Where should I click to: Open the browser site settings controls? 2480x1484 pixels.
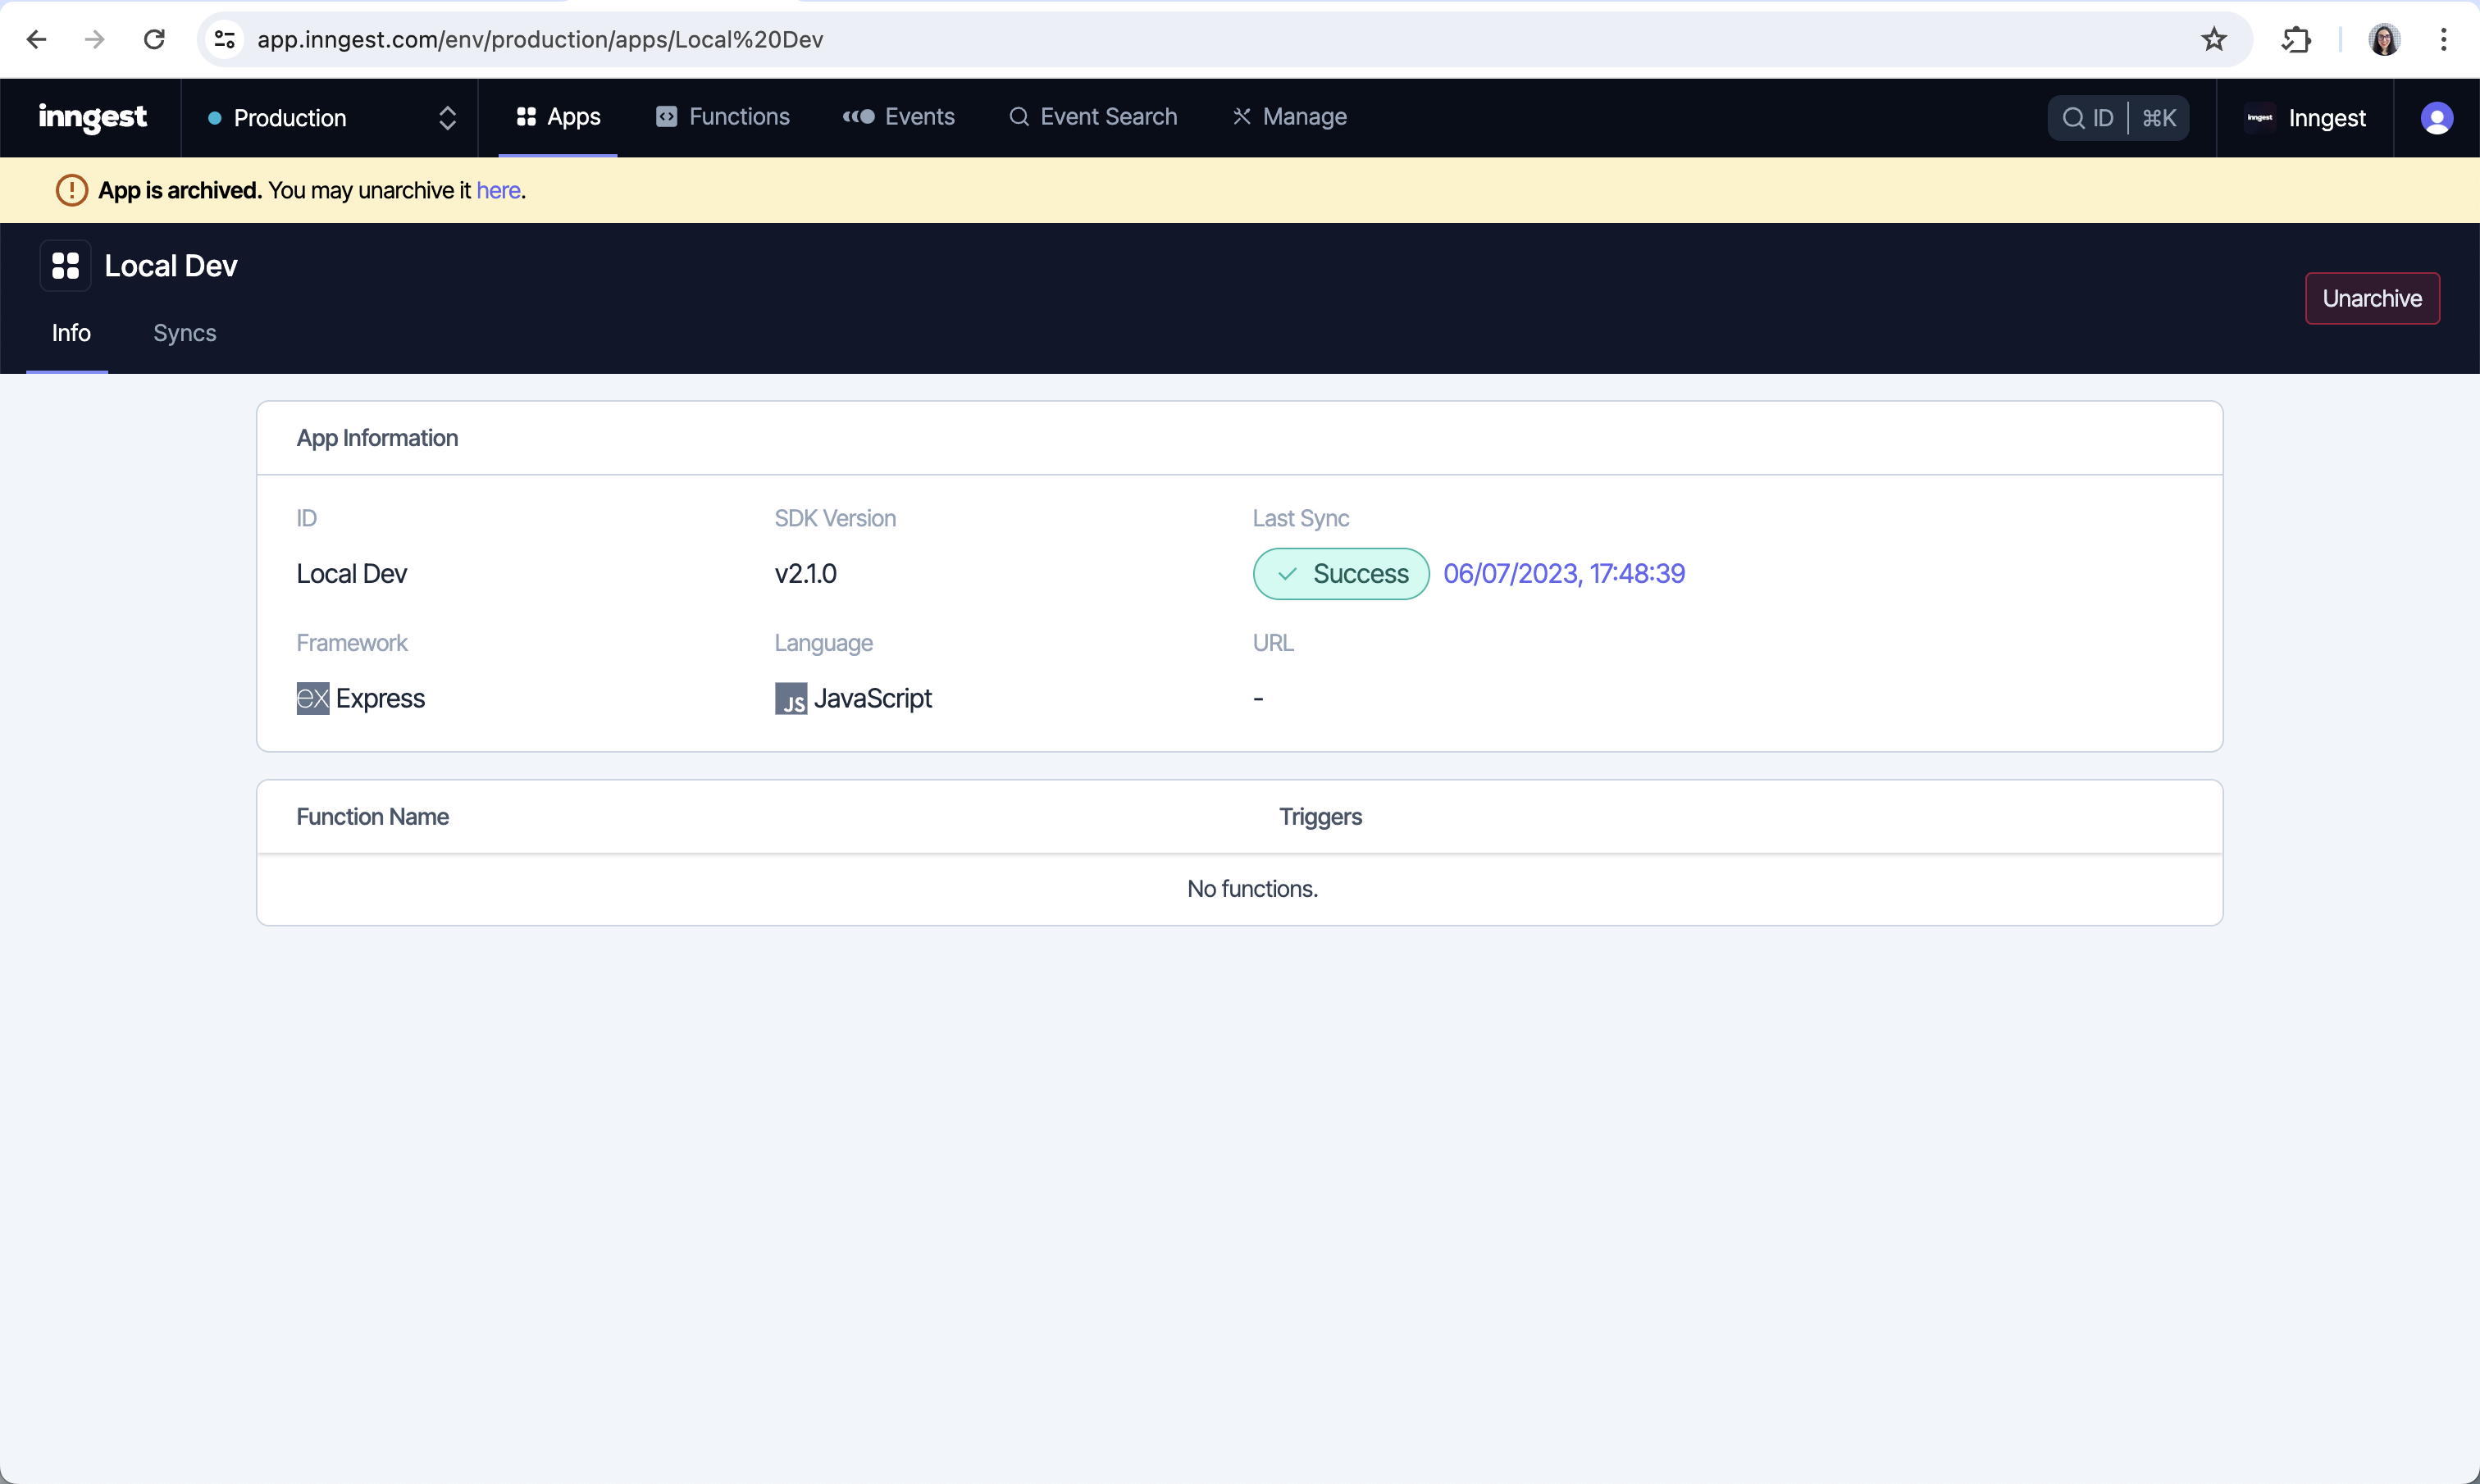[224, 39]
